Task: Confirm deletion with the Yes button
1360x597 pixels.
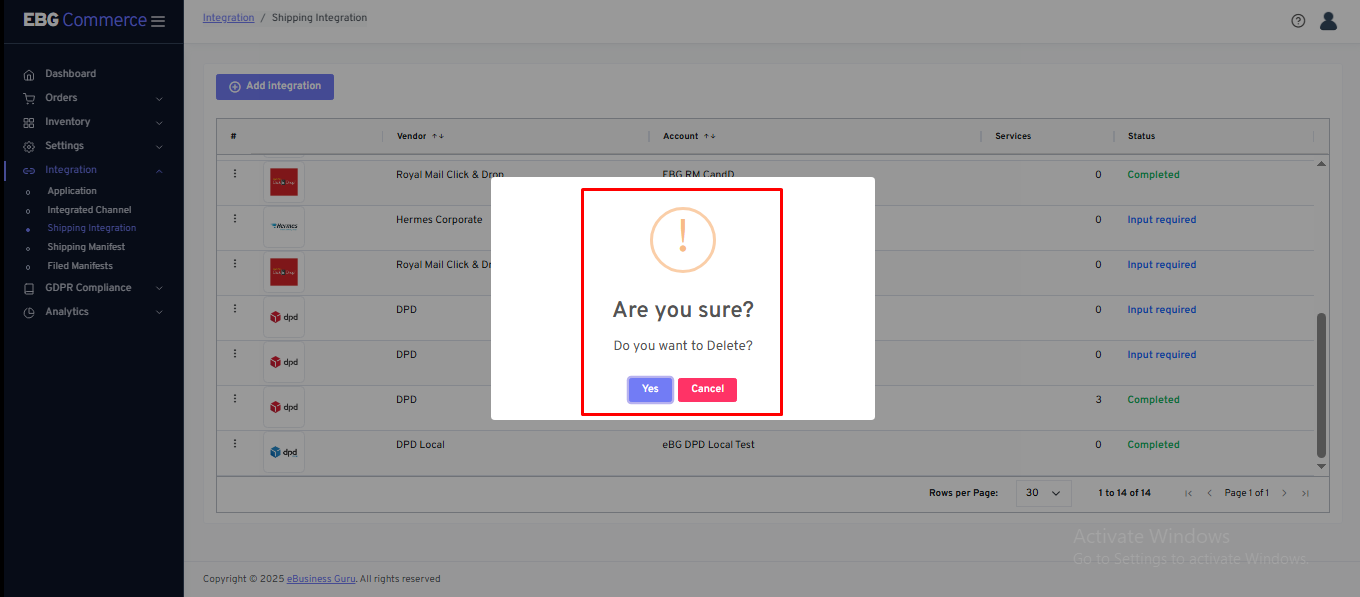Action: (650, 389)
